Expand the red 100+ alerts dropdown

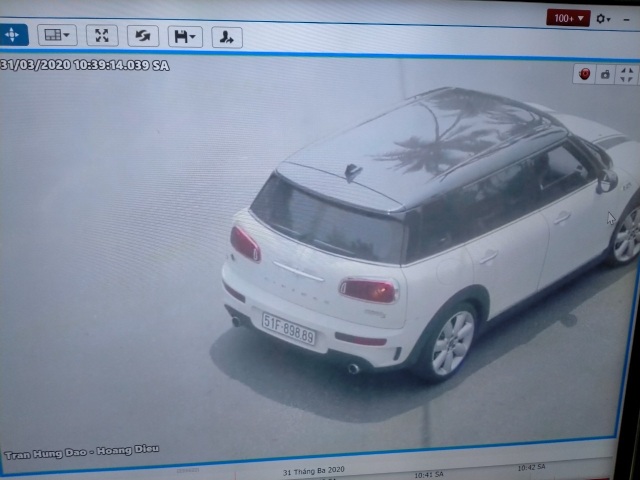pos(567,18)
